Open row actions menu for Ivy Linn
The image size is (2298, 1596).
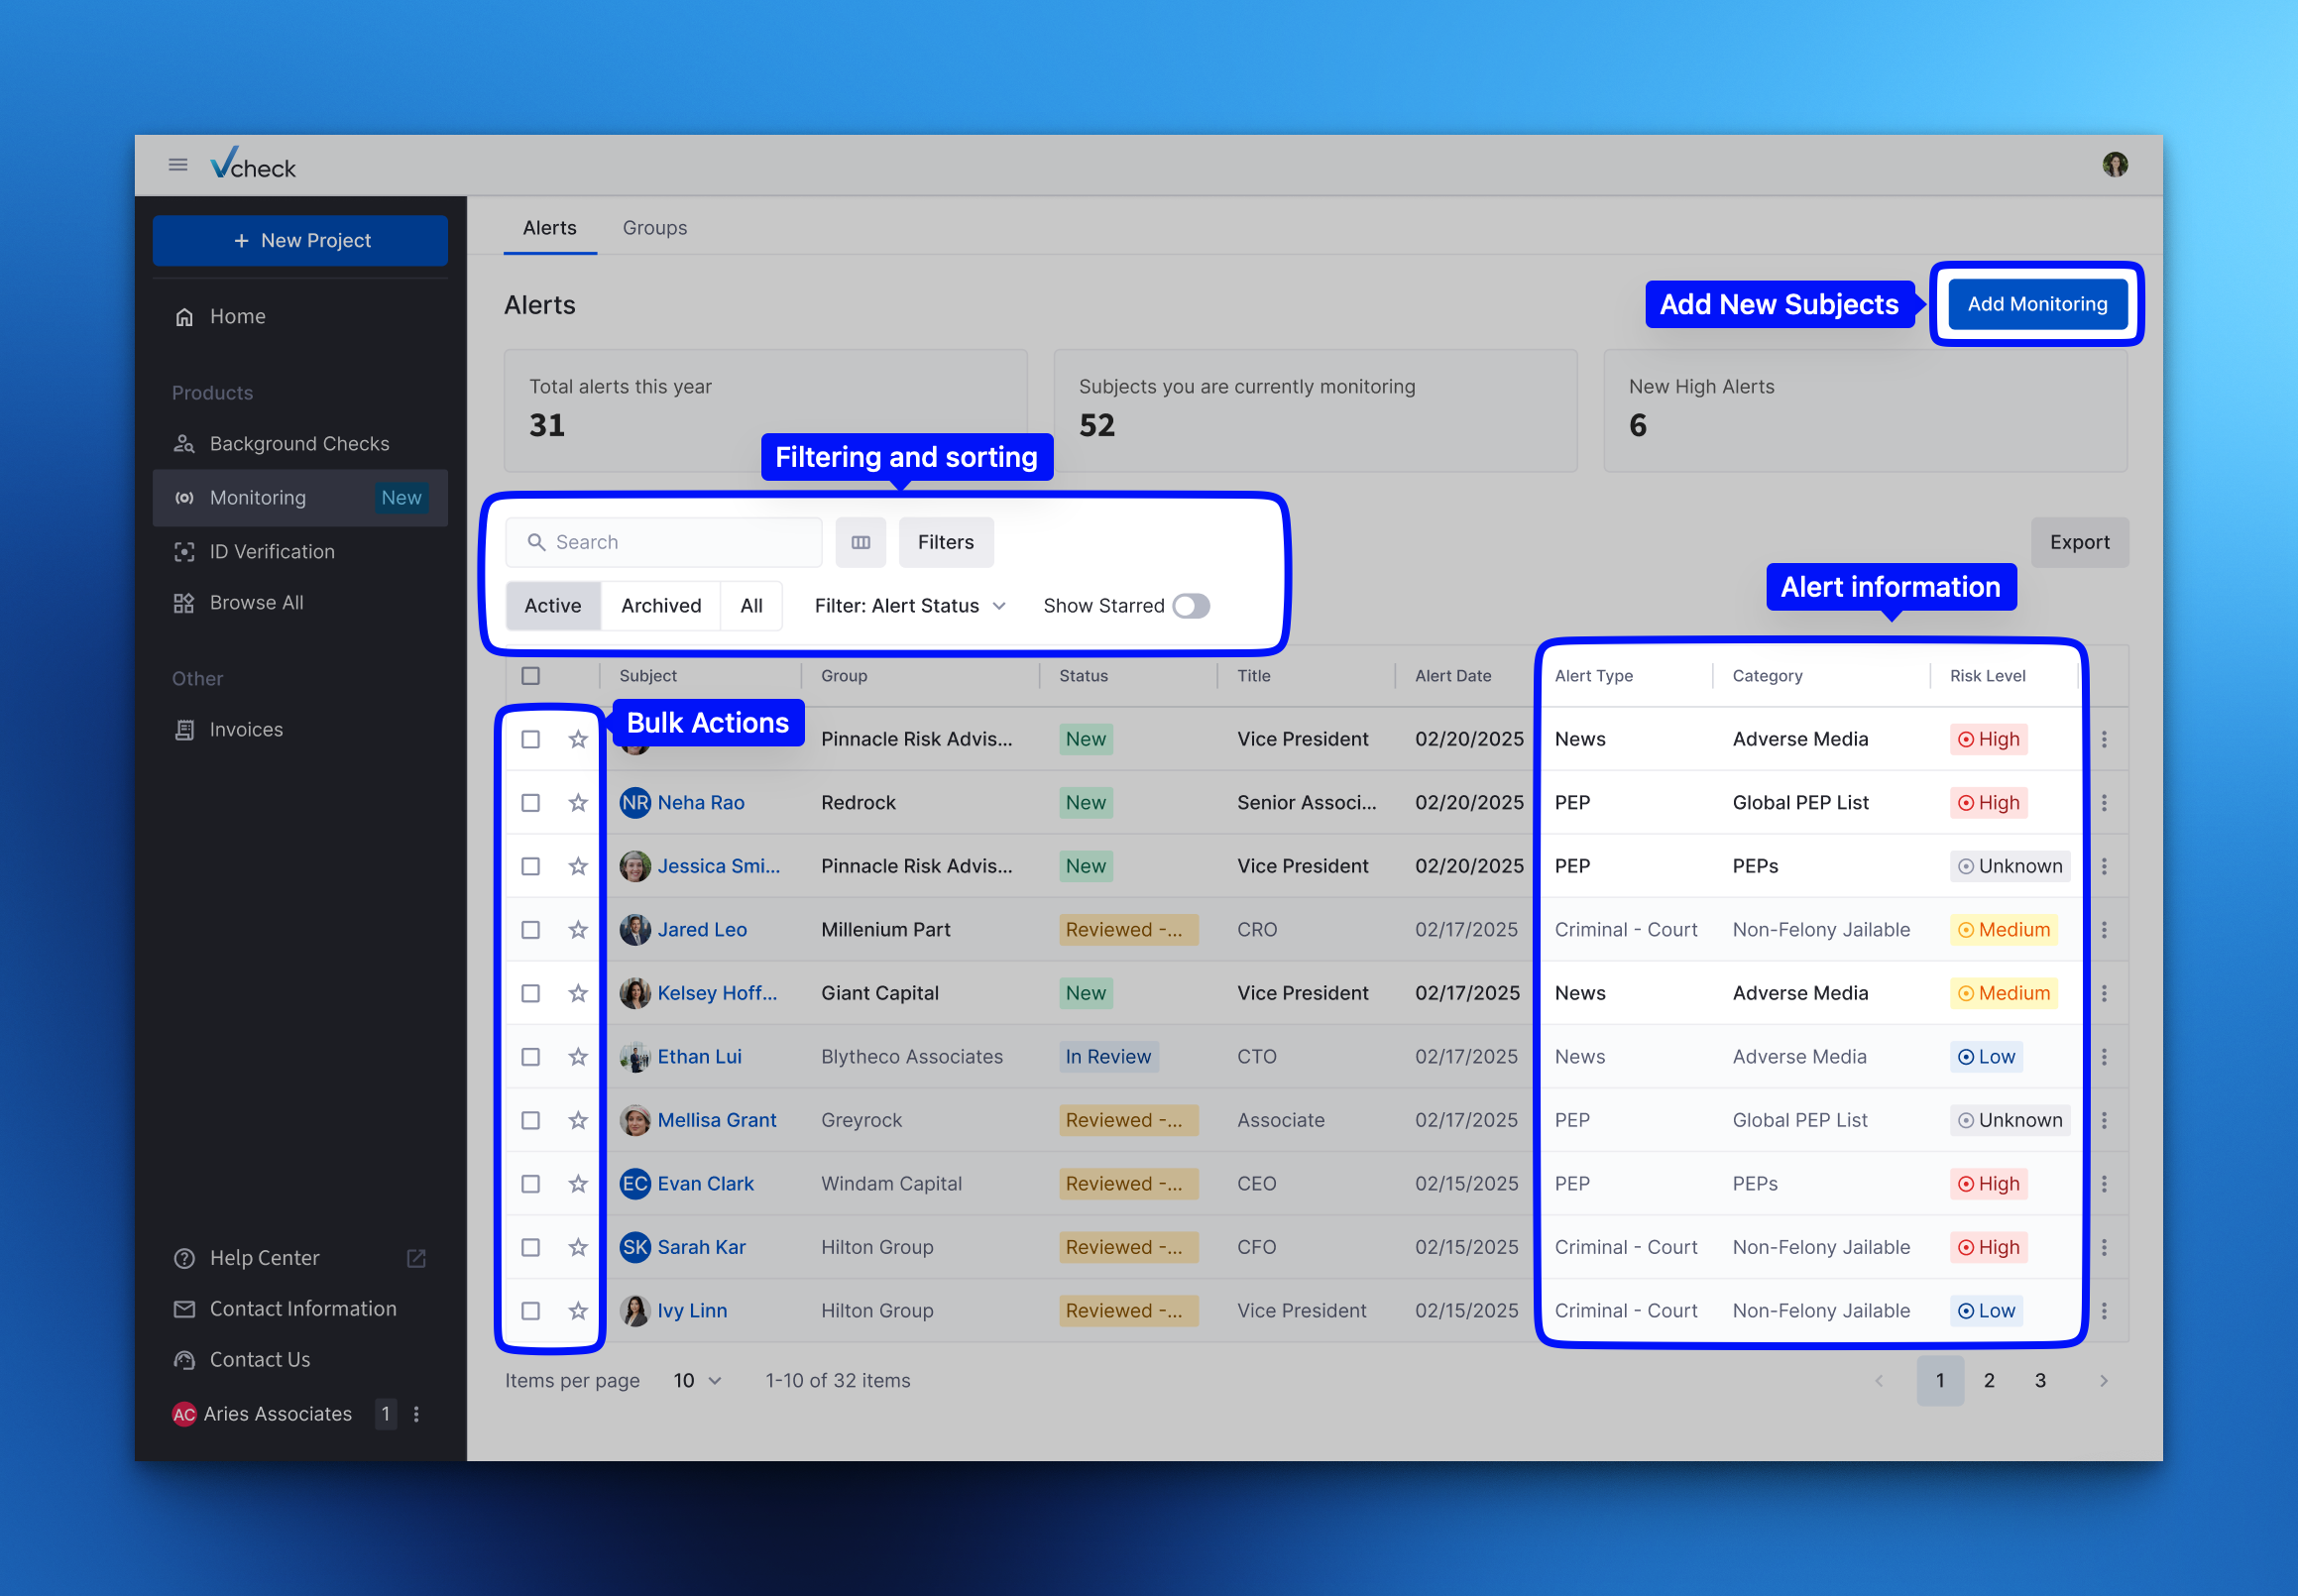(2104, 1310)
